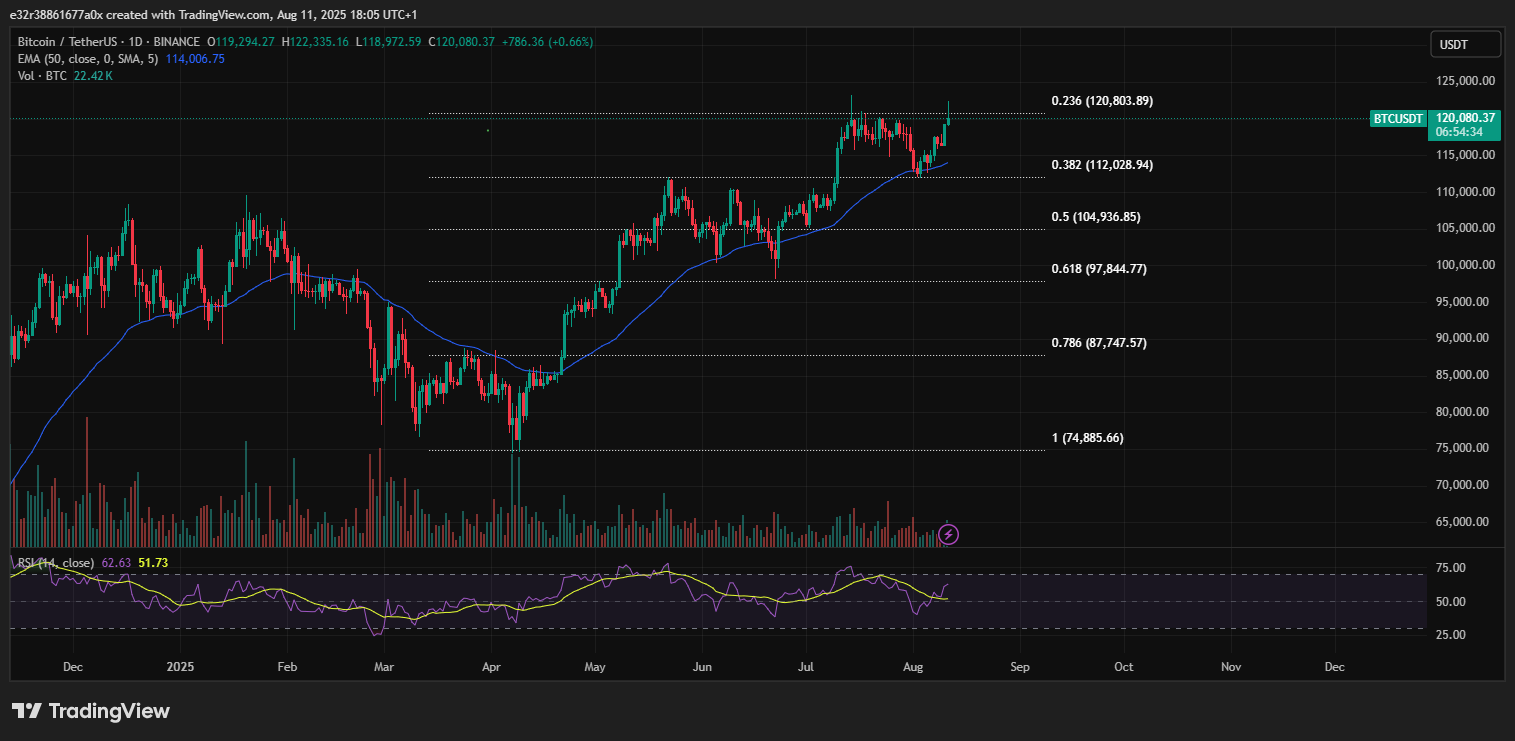Click the May label on time axis
The height and width of the screenshot is (741, 1515).
coord(595,666)
